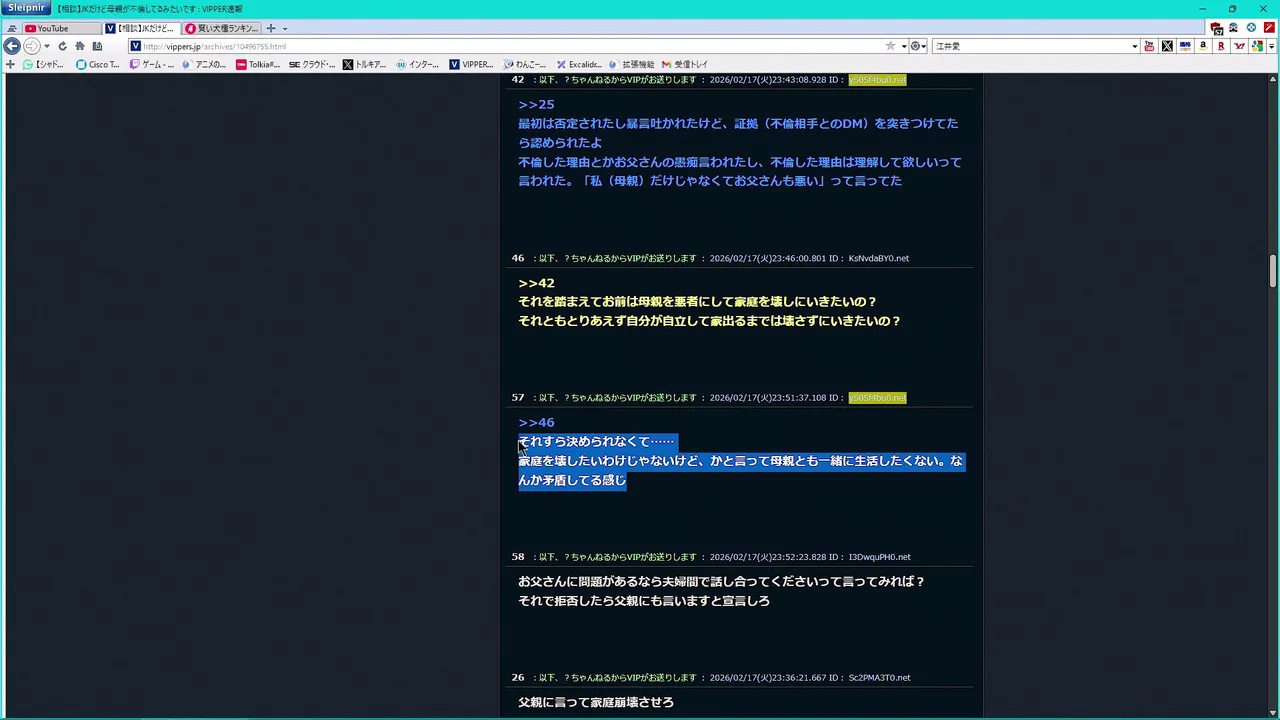Click the line starting お父さんに問題があるなら
1280x720 pixels.
click(722, 581)
